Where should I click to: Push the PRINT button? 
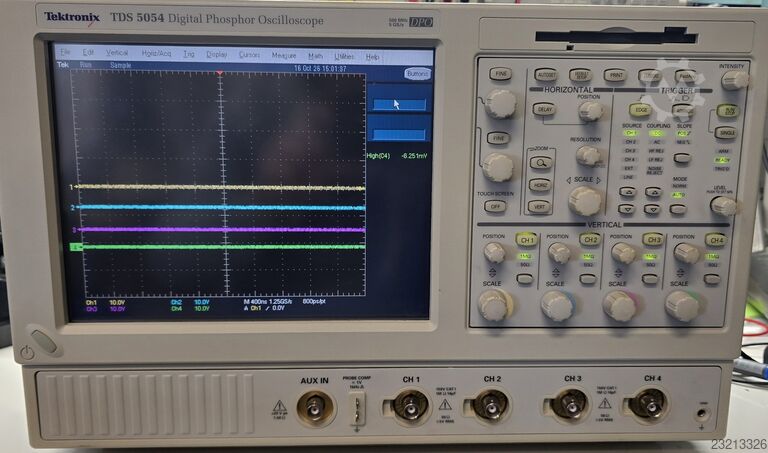[x=615, y=75]
